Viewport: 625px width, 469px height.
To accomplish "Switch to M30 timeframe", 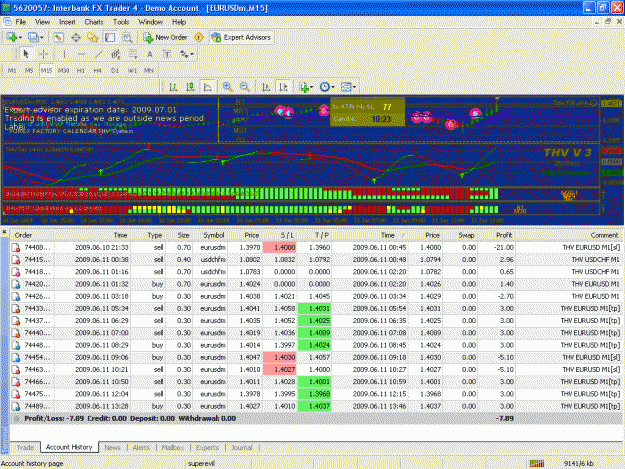I will pos(63,71).
